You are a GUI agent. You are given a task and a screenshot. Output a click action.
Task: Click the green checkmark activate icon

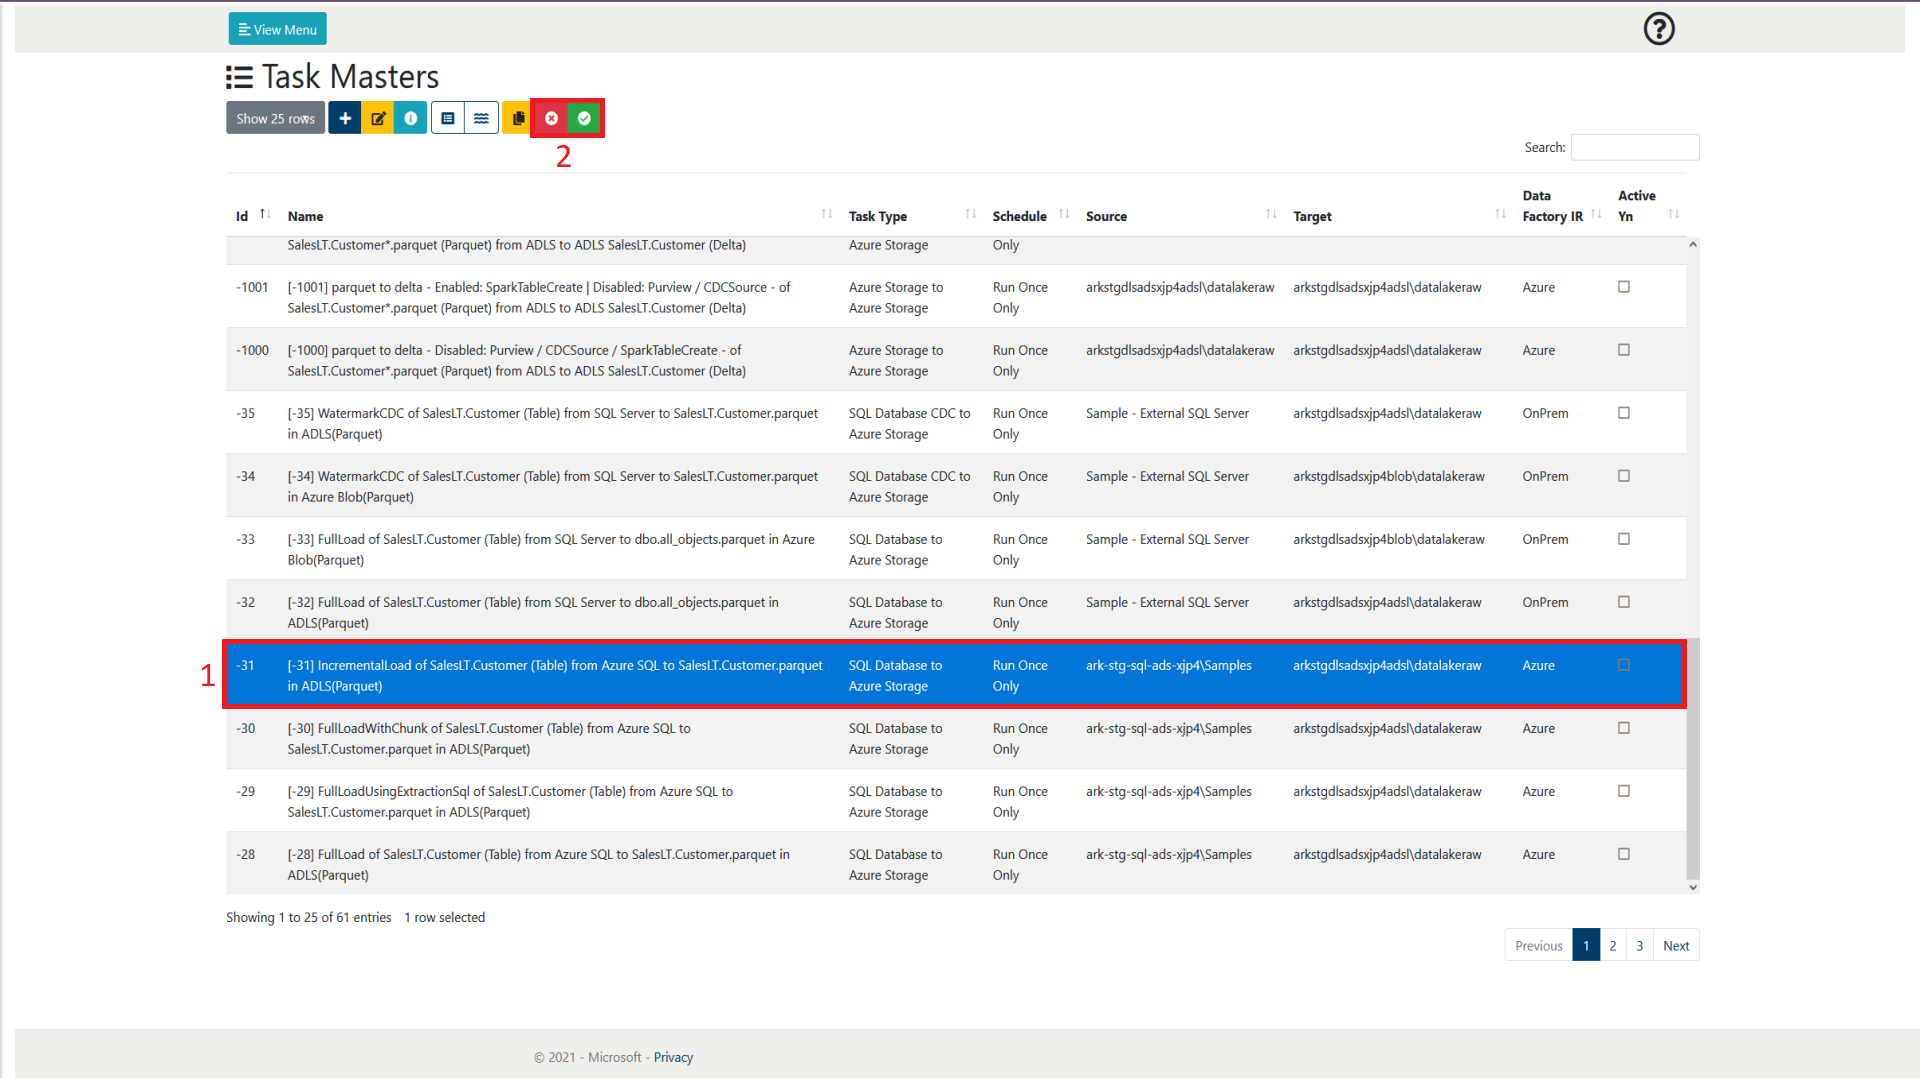(x=584, y=118)
